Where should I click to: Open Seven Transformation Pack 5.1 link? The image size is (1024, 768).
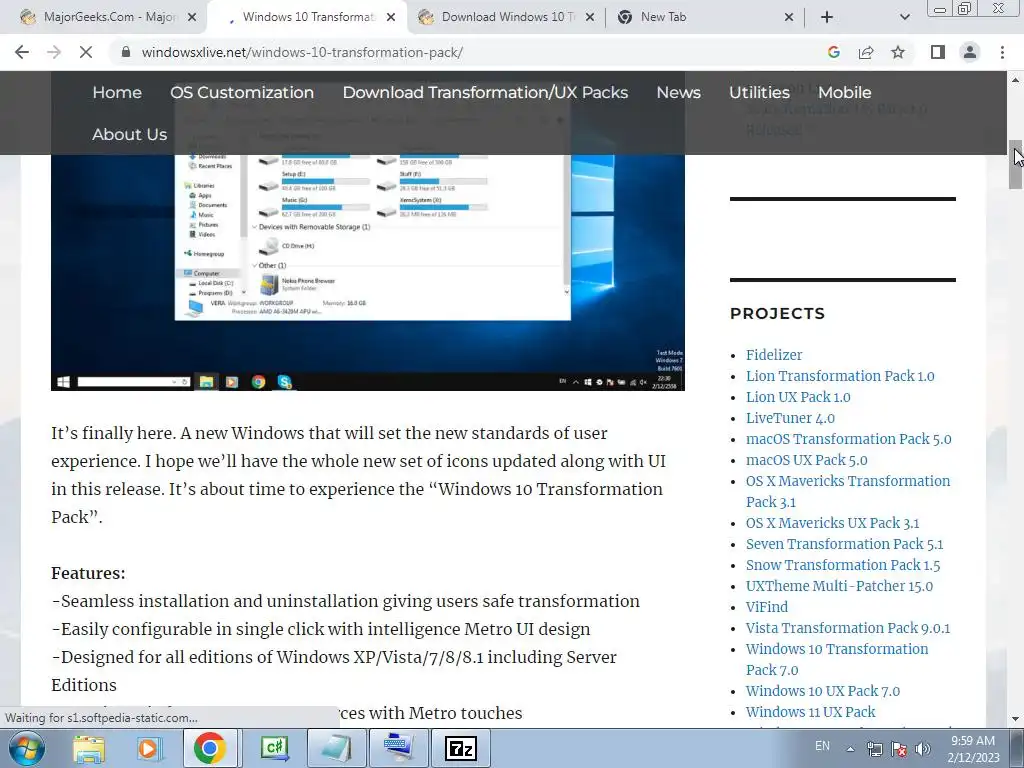tap(844, 544)
